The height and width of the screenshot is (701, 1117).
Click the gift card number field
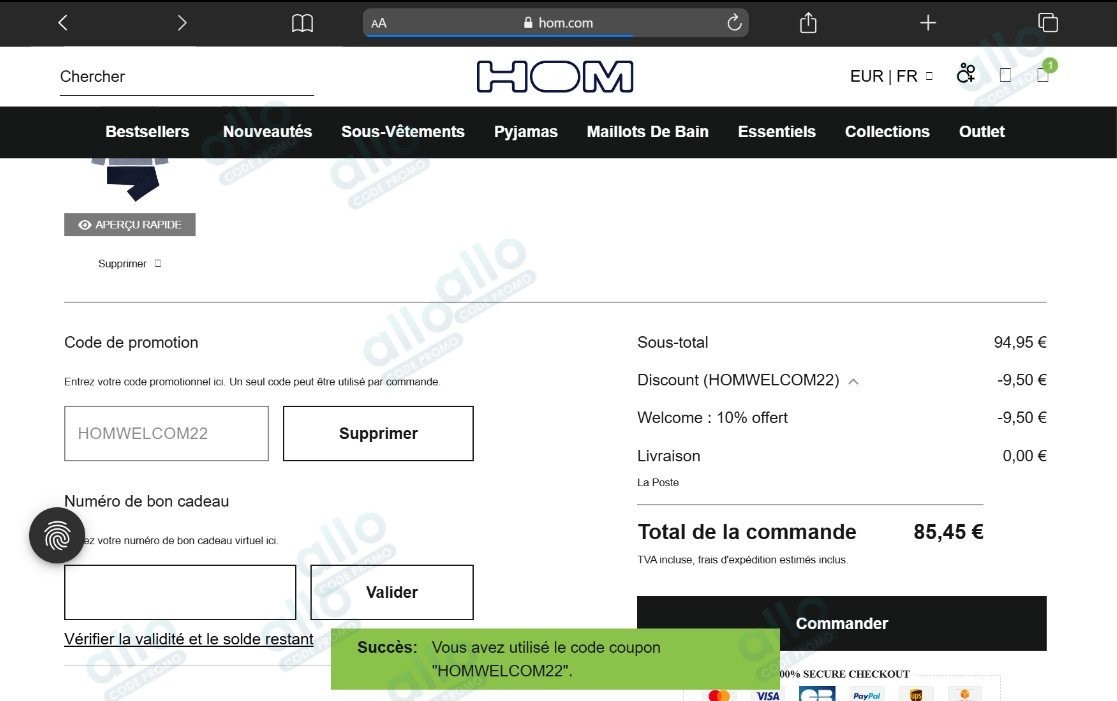pyautogui.click(x=180, y=592)
